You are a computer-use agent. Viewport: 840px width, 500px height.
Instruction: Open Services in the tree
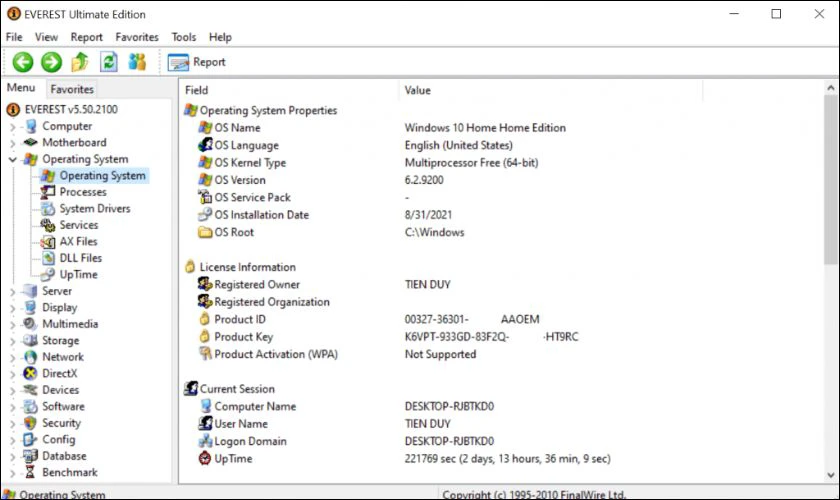click(x=78, y=225)
